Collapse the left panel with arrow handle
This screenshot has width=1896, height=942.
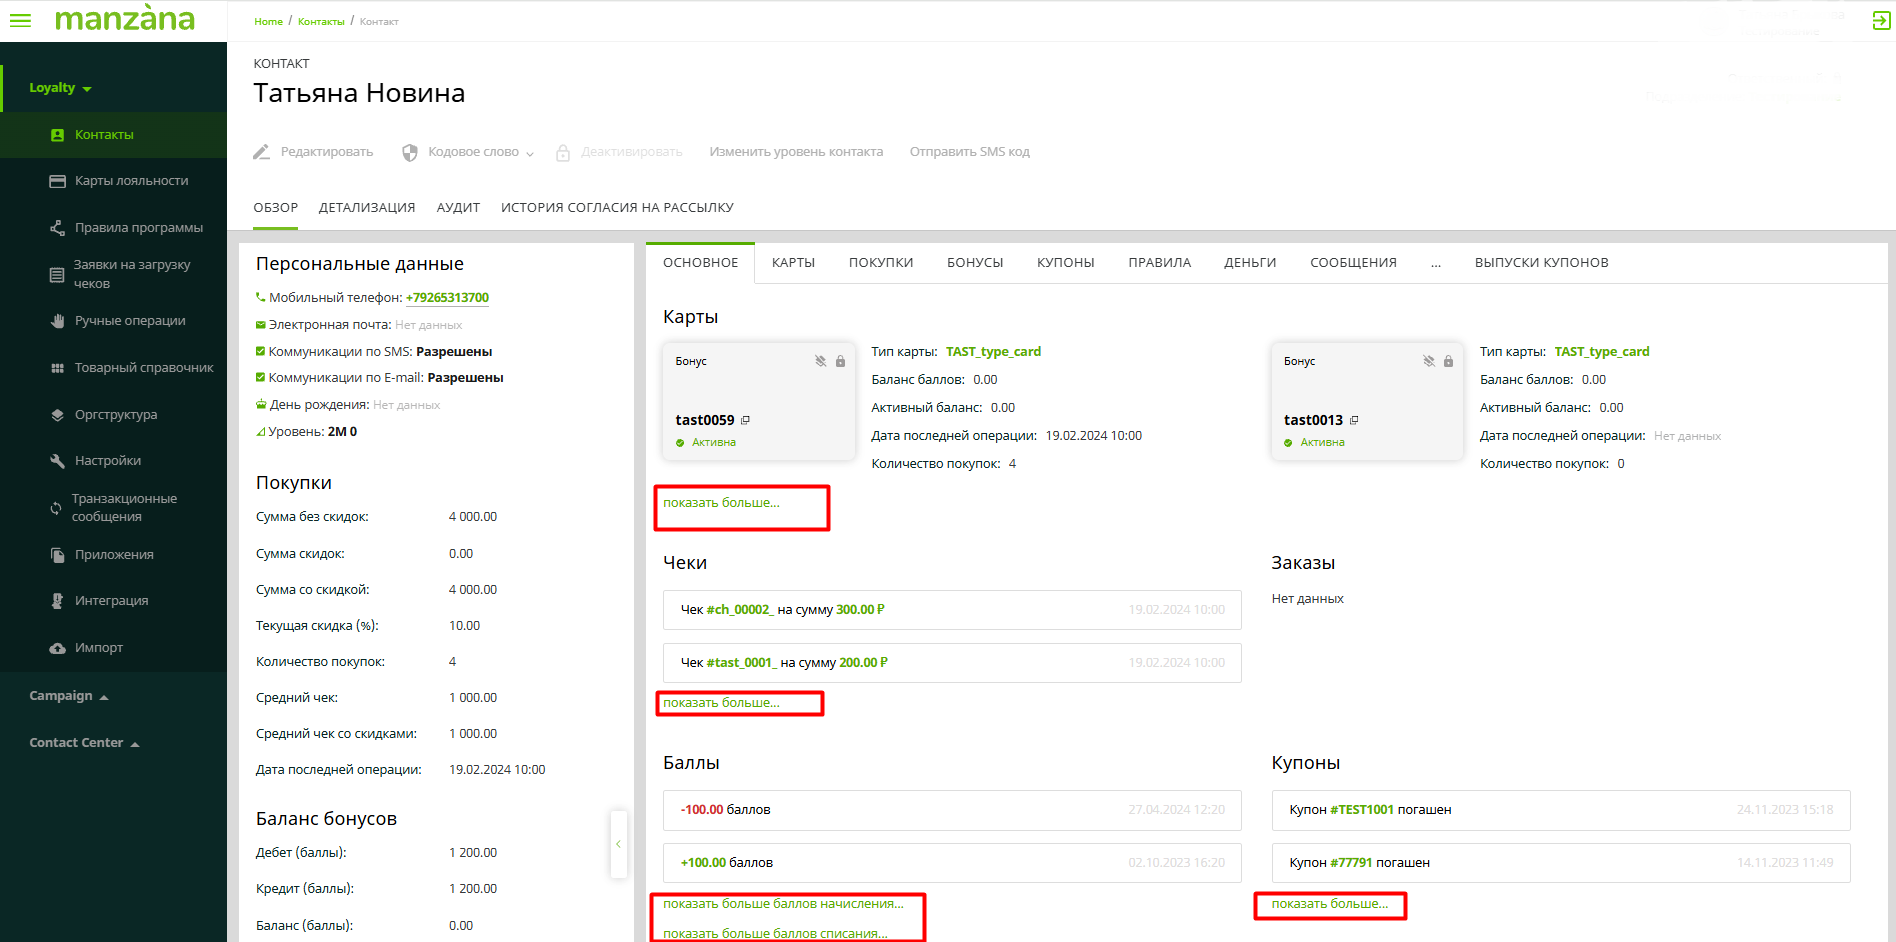(x=618, y=844)
